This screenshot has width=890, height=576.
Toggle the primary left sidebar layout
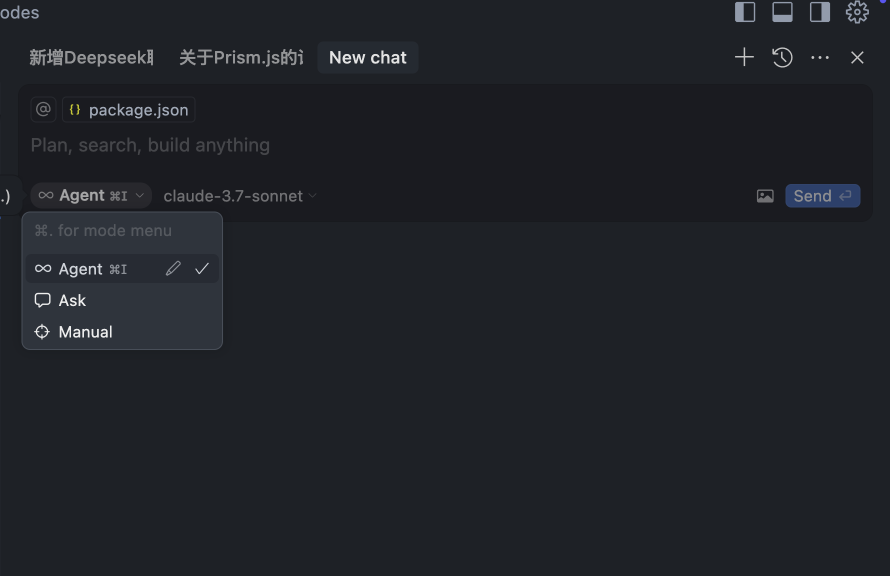click(x=745, y=12)
